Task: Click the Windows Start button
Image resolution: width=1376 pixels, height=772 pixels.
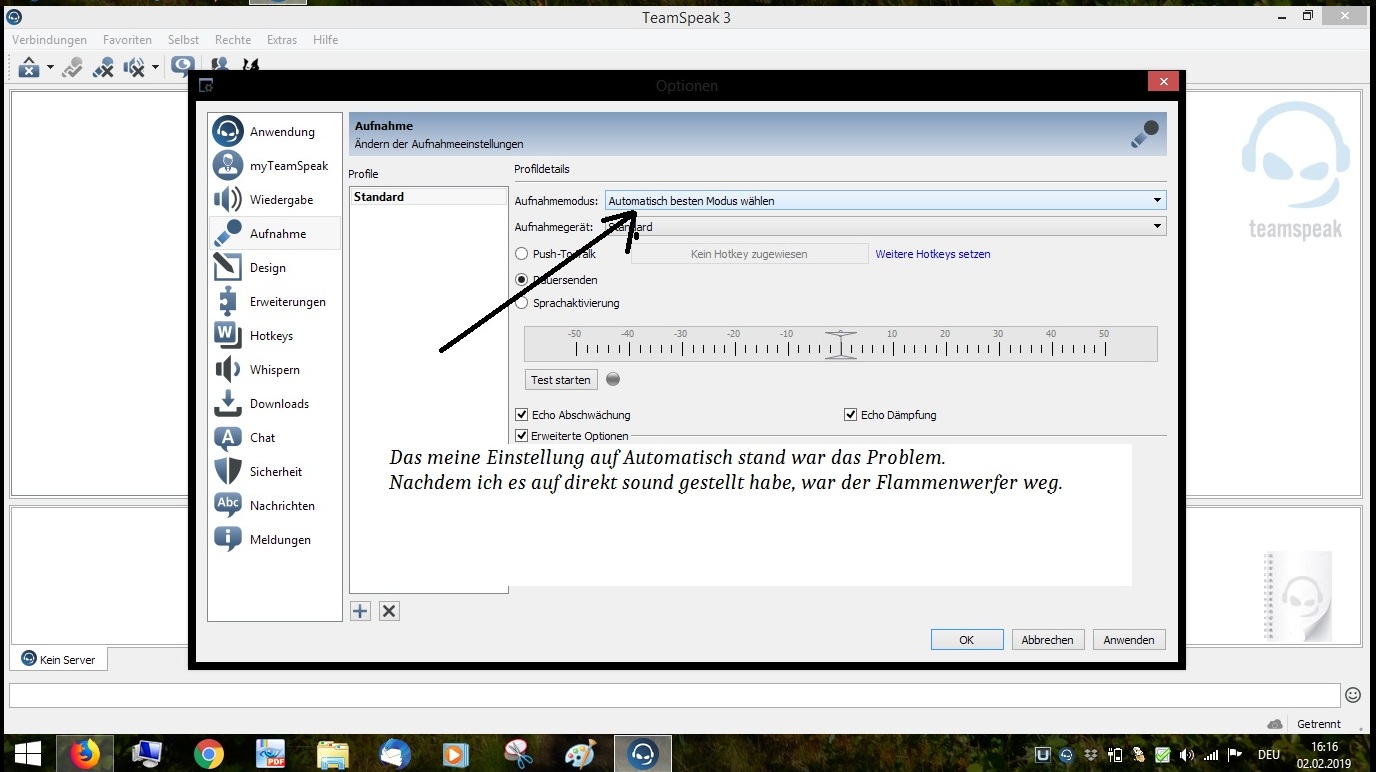Action: [27, 753]
